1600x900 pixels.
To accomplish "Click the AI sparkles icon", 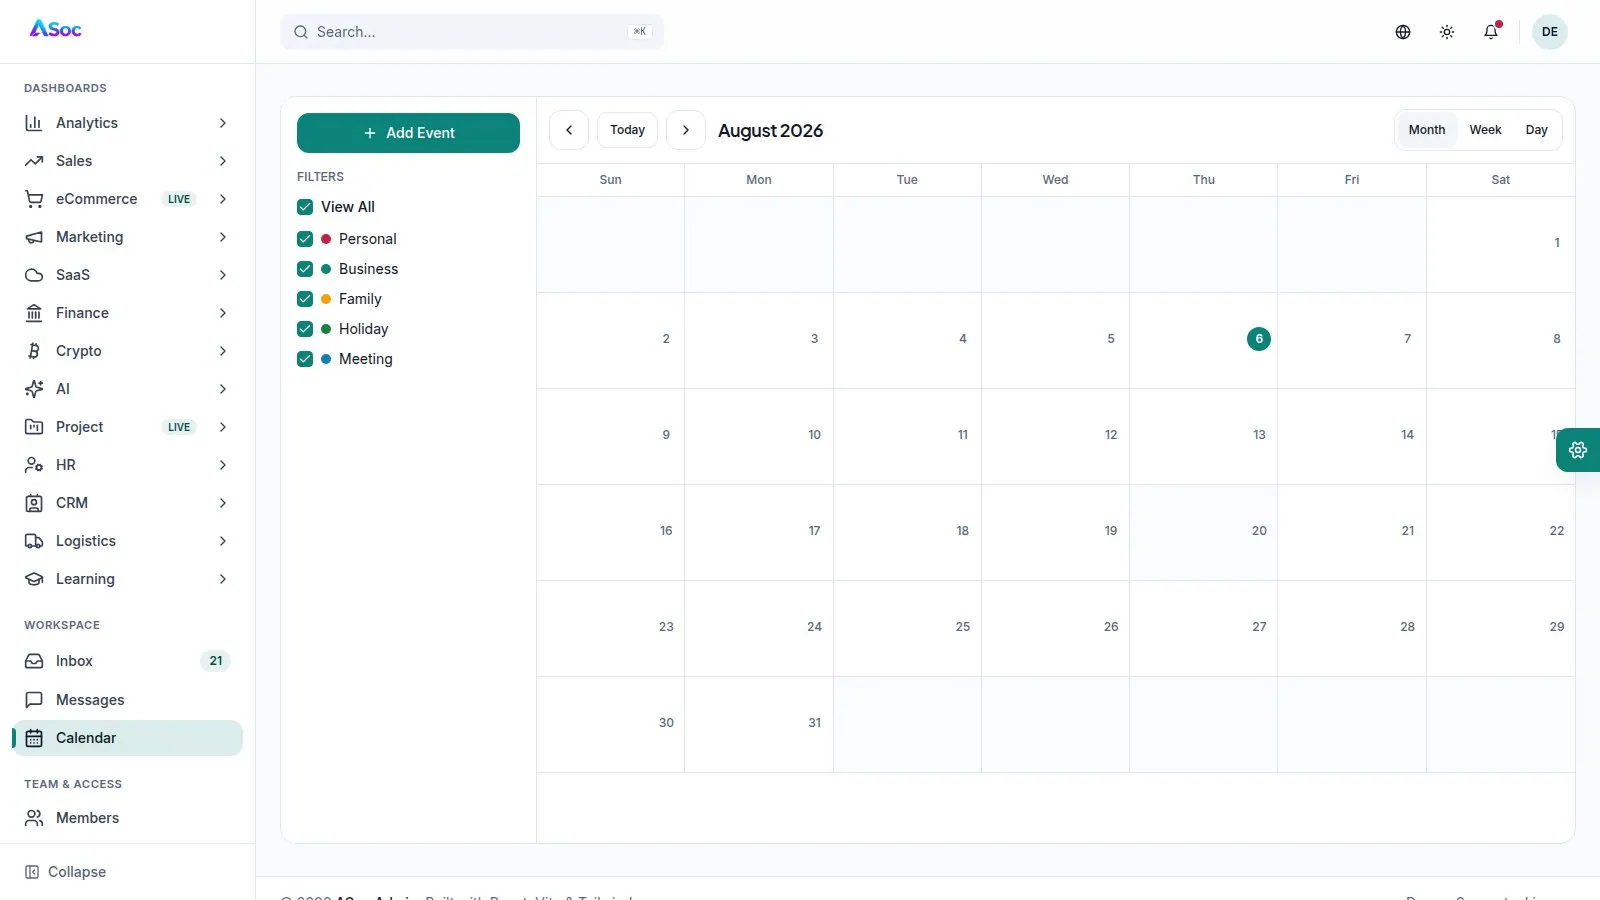I will 34,389.
